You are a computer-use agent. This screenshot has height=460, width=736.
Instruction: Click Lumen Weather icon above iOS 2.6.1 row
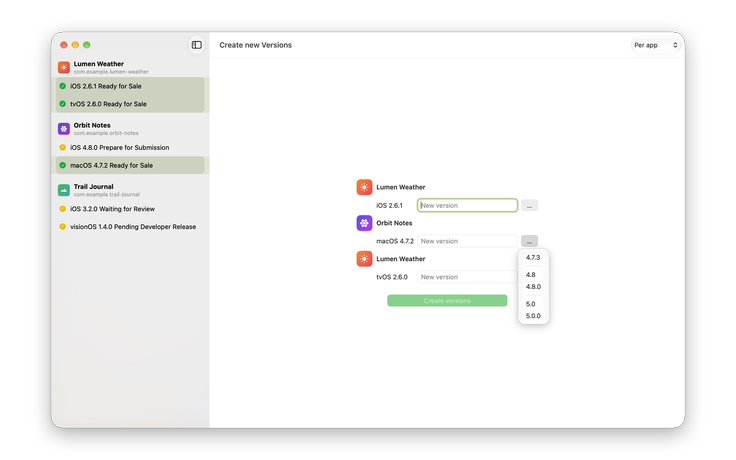pyautogui.click(x=364, y=187)
